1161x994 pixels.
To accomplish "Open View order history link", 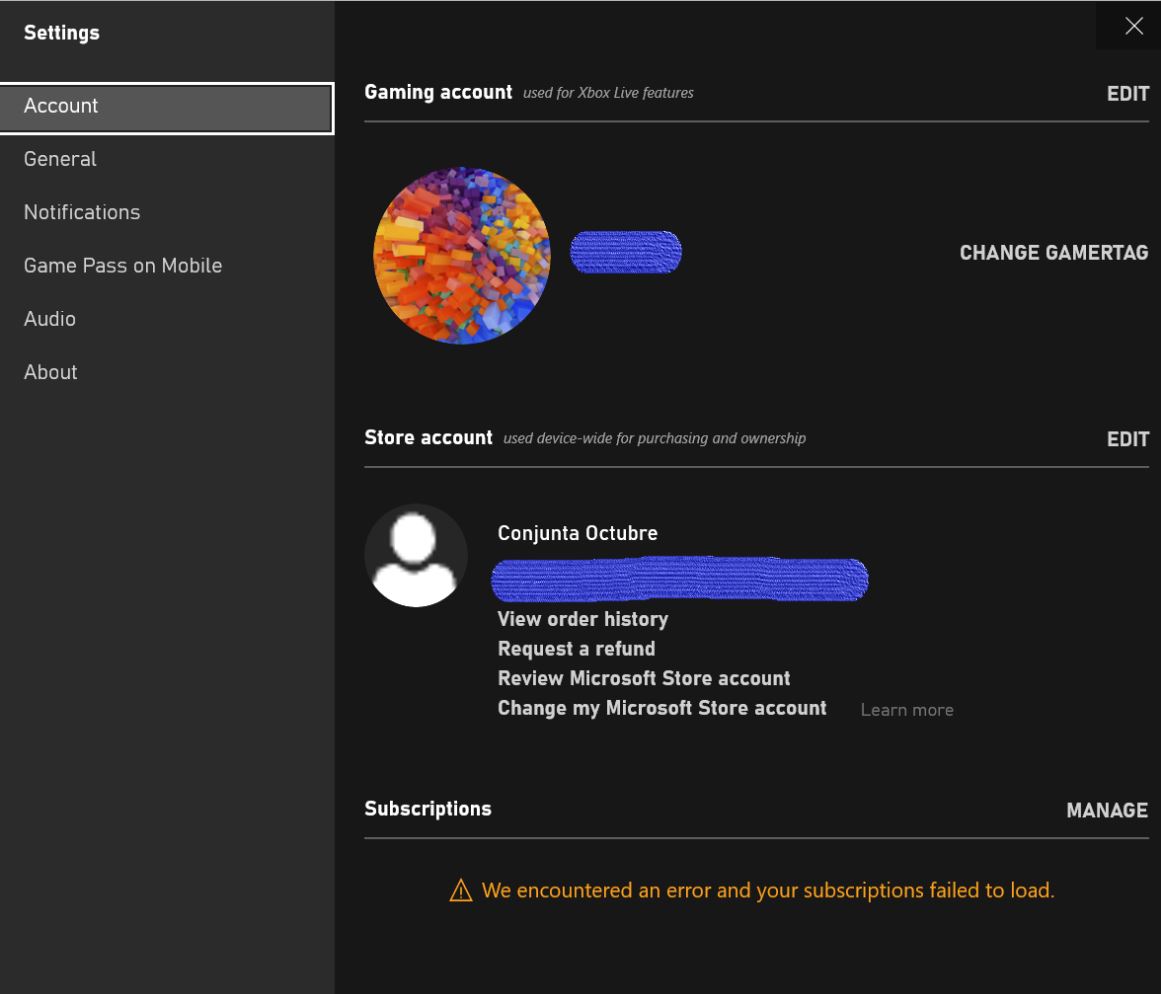I will tap(582, 619).
